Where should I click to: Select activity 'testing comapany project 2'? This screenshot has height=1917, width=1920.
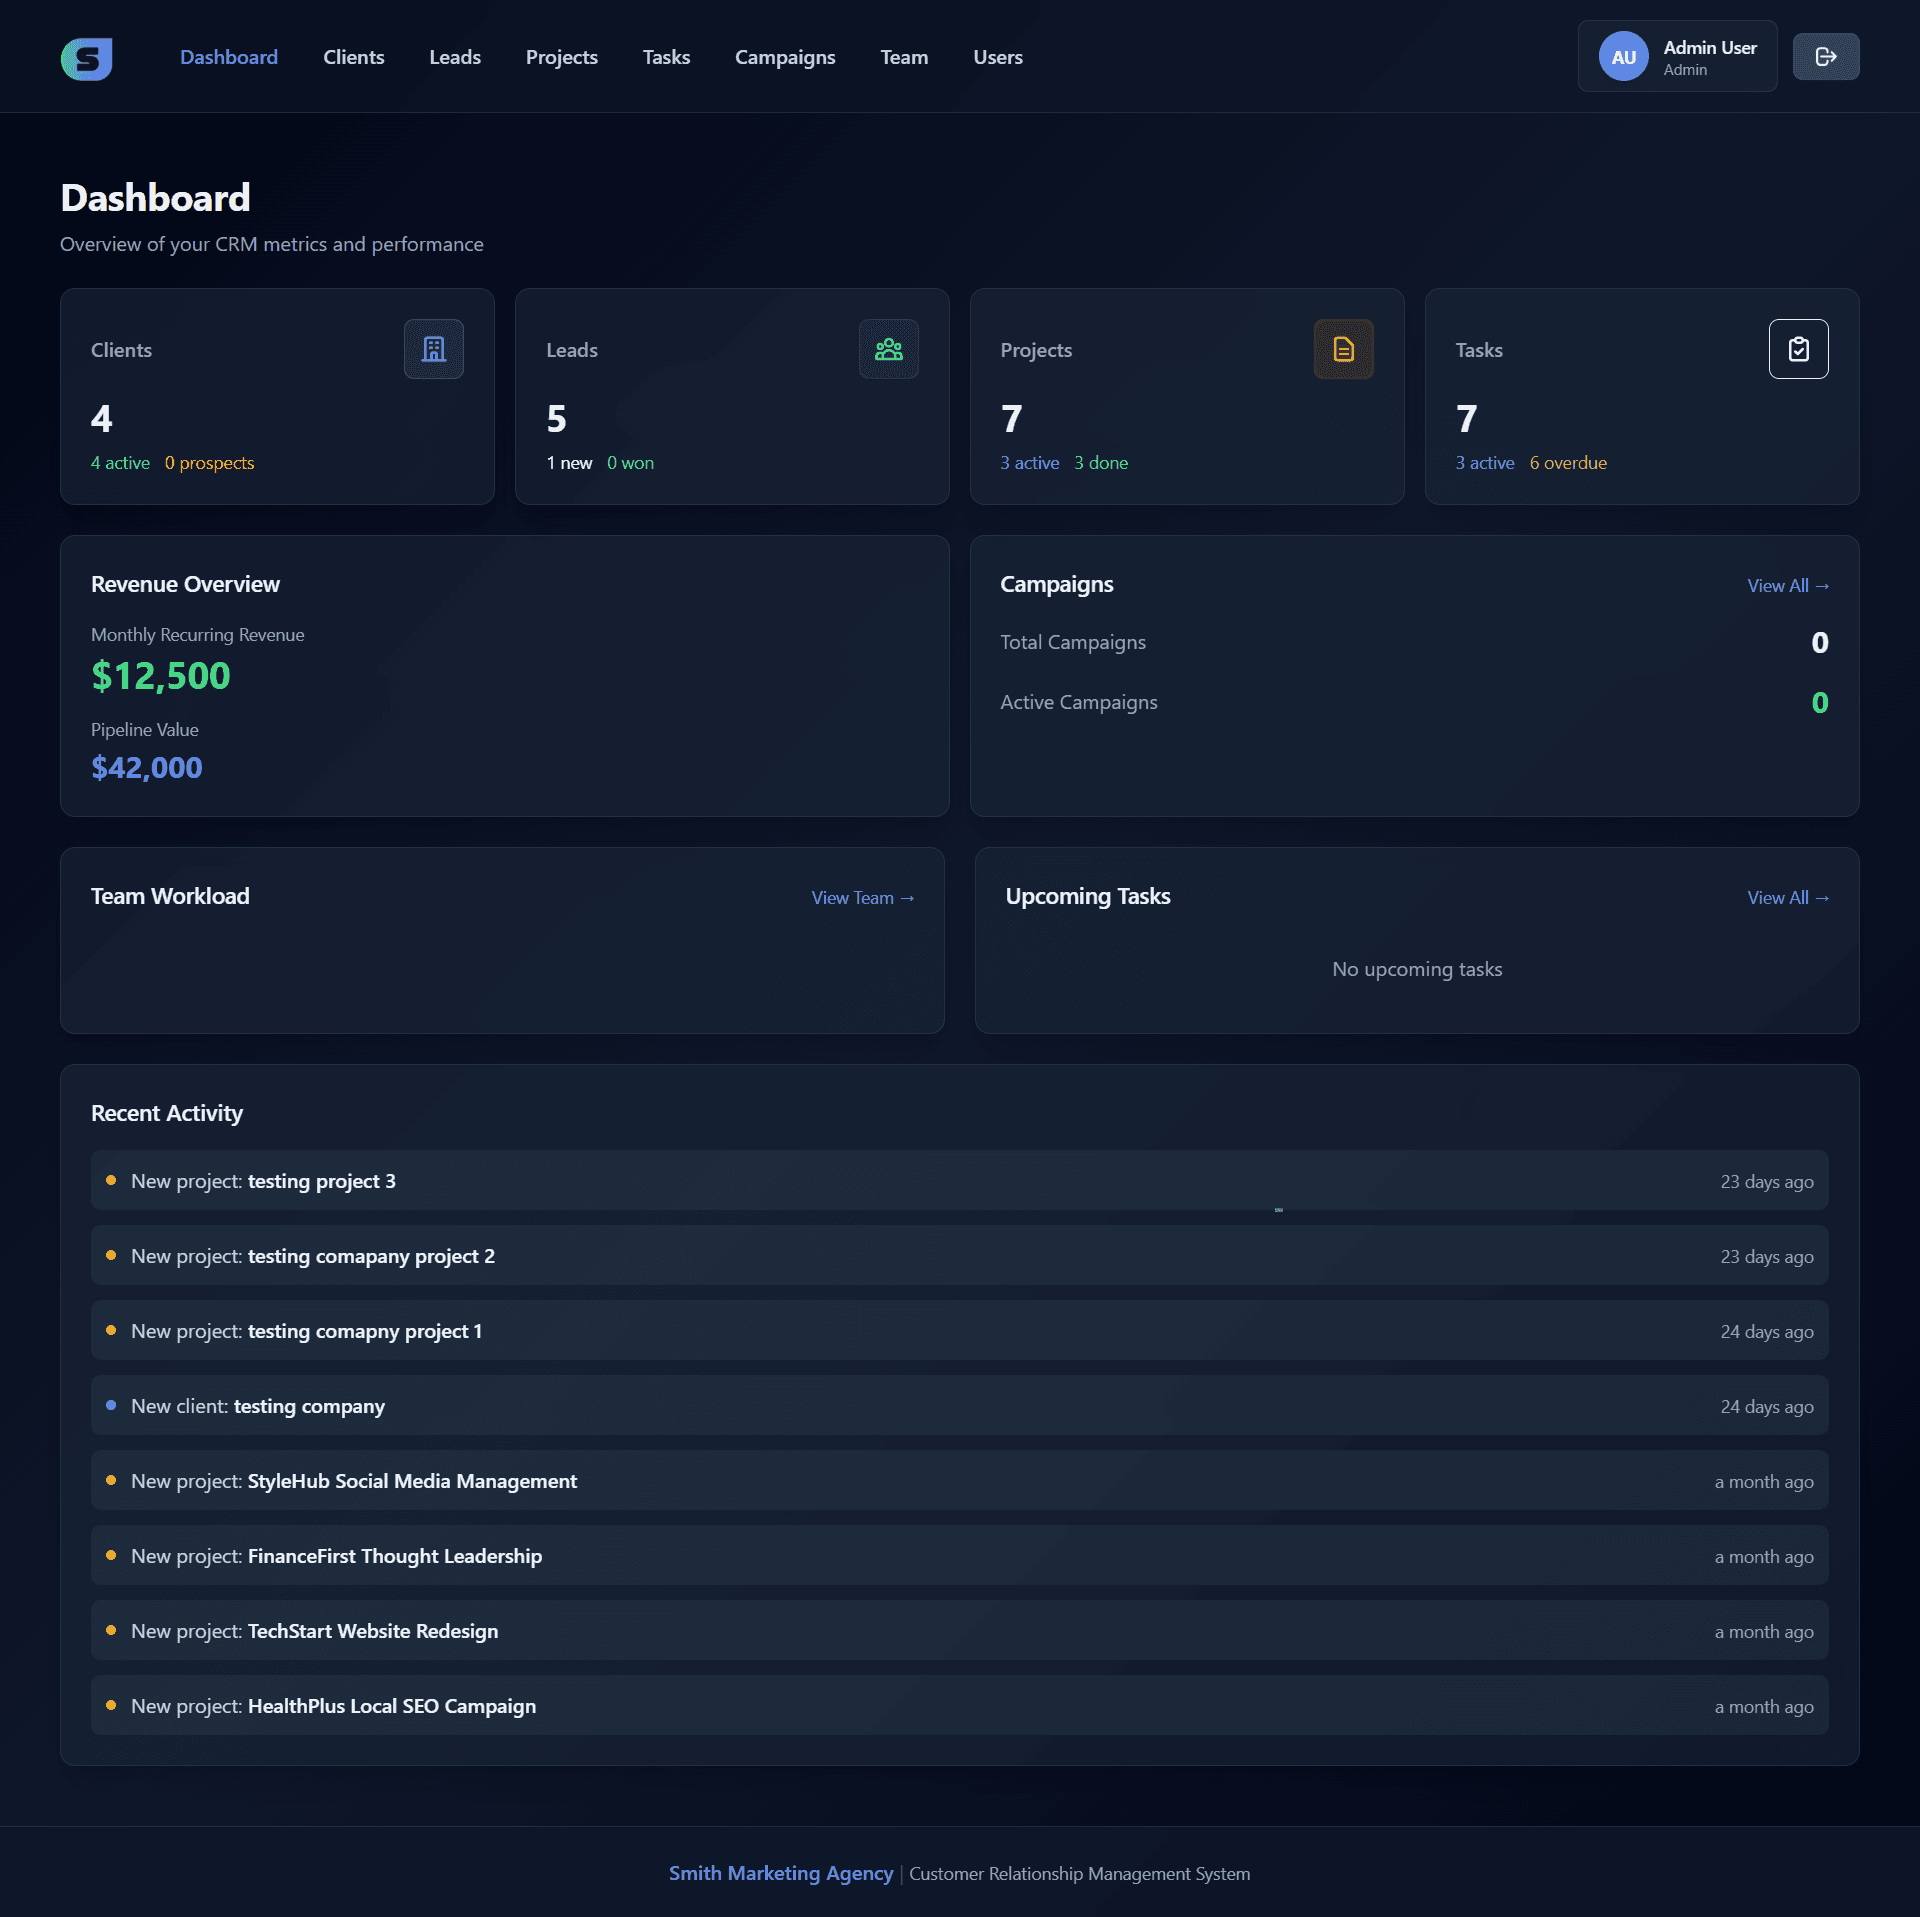tap(959, 1255)
